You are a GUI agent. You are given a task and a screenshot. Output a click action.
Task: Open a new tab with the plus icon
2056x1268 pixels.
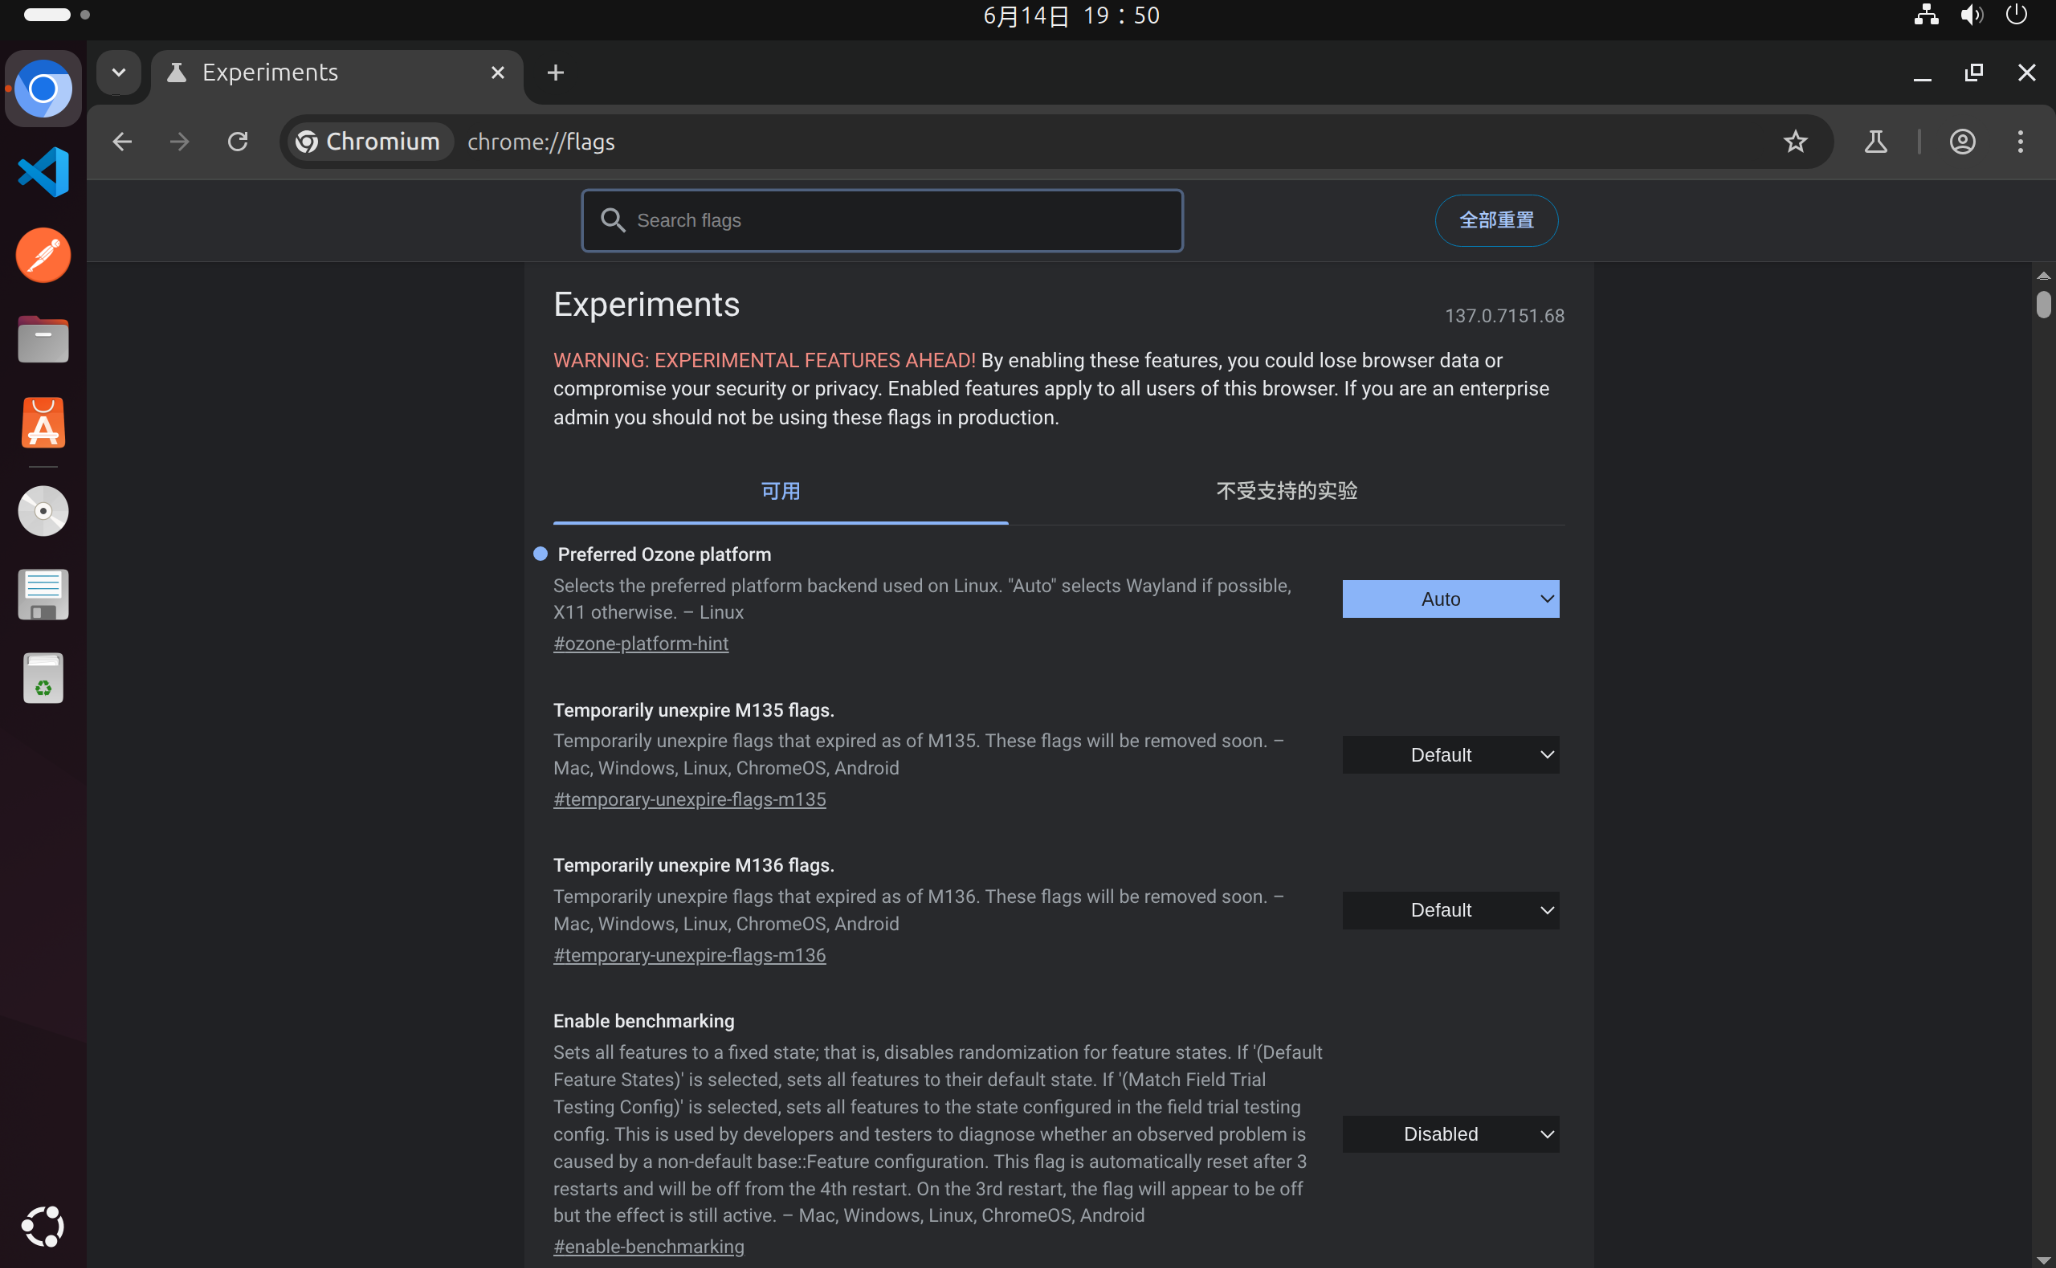click(x=556, y=73)
